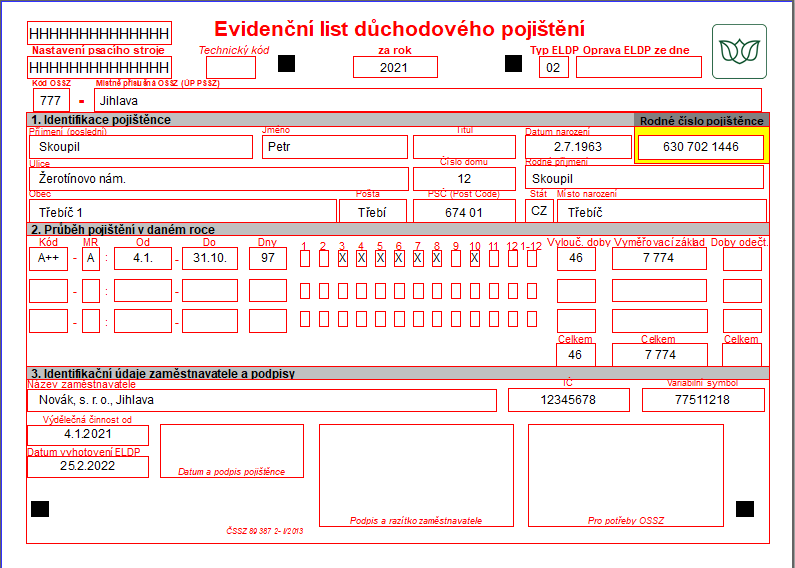The image size is (795, 568).
Task: Click the Celkem assessment base field 7 774
Action: (660, 354)
